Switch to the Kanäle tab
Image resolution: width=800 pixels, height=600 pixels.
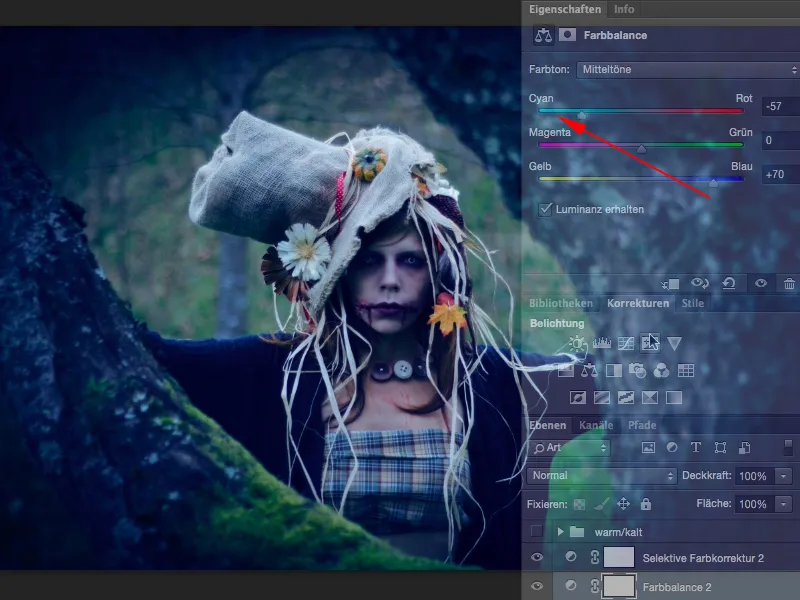tap(595, 425)
